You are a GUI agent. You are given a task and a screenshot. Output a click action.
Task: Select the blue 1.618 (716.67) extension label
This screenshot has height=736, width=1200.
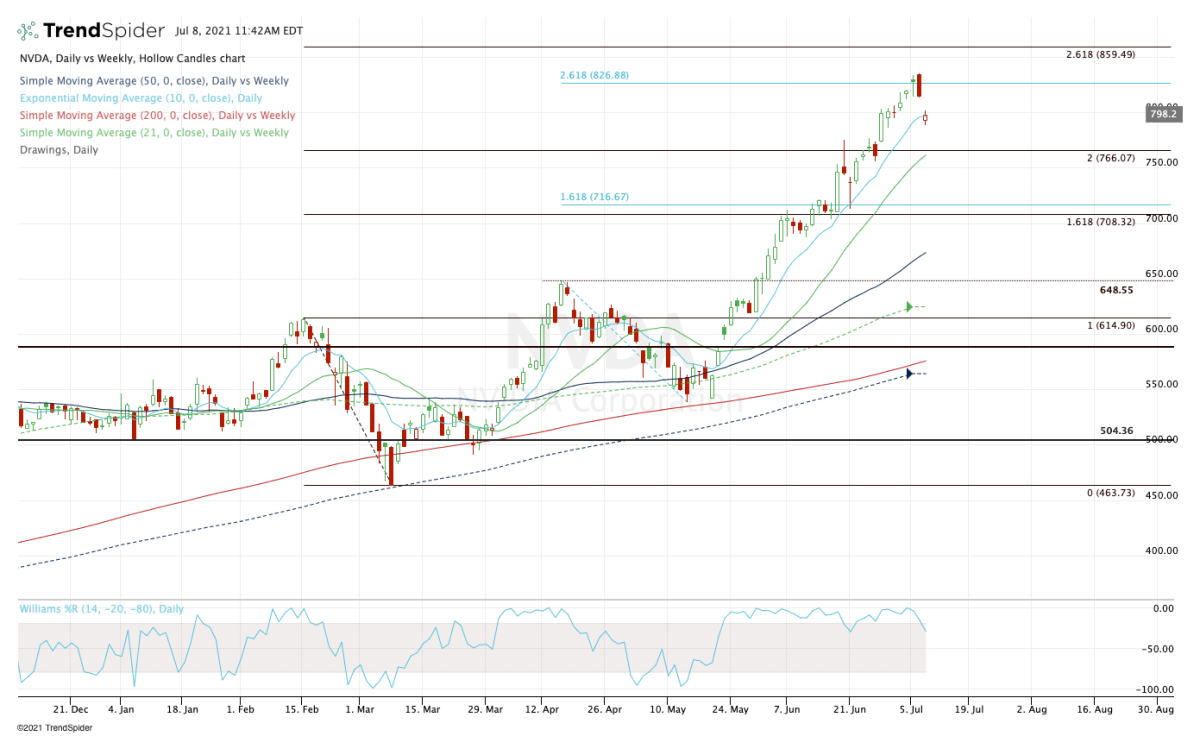[594, 198]
